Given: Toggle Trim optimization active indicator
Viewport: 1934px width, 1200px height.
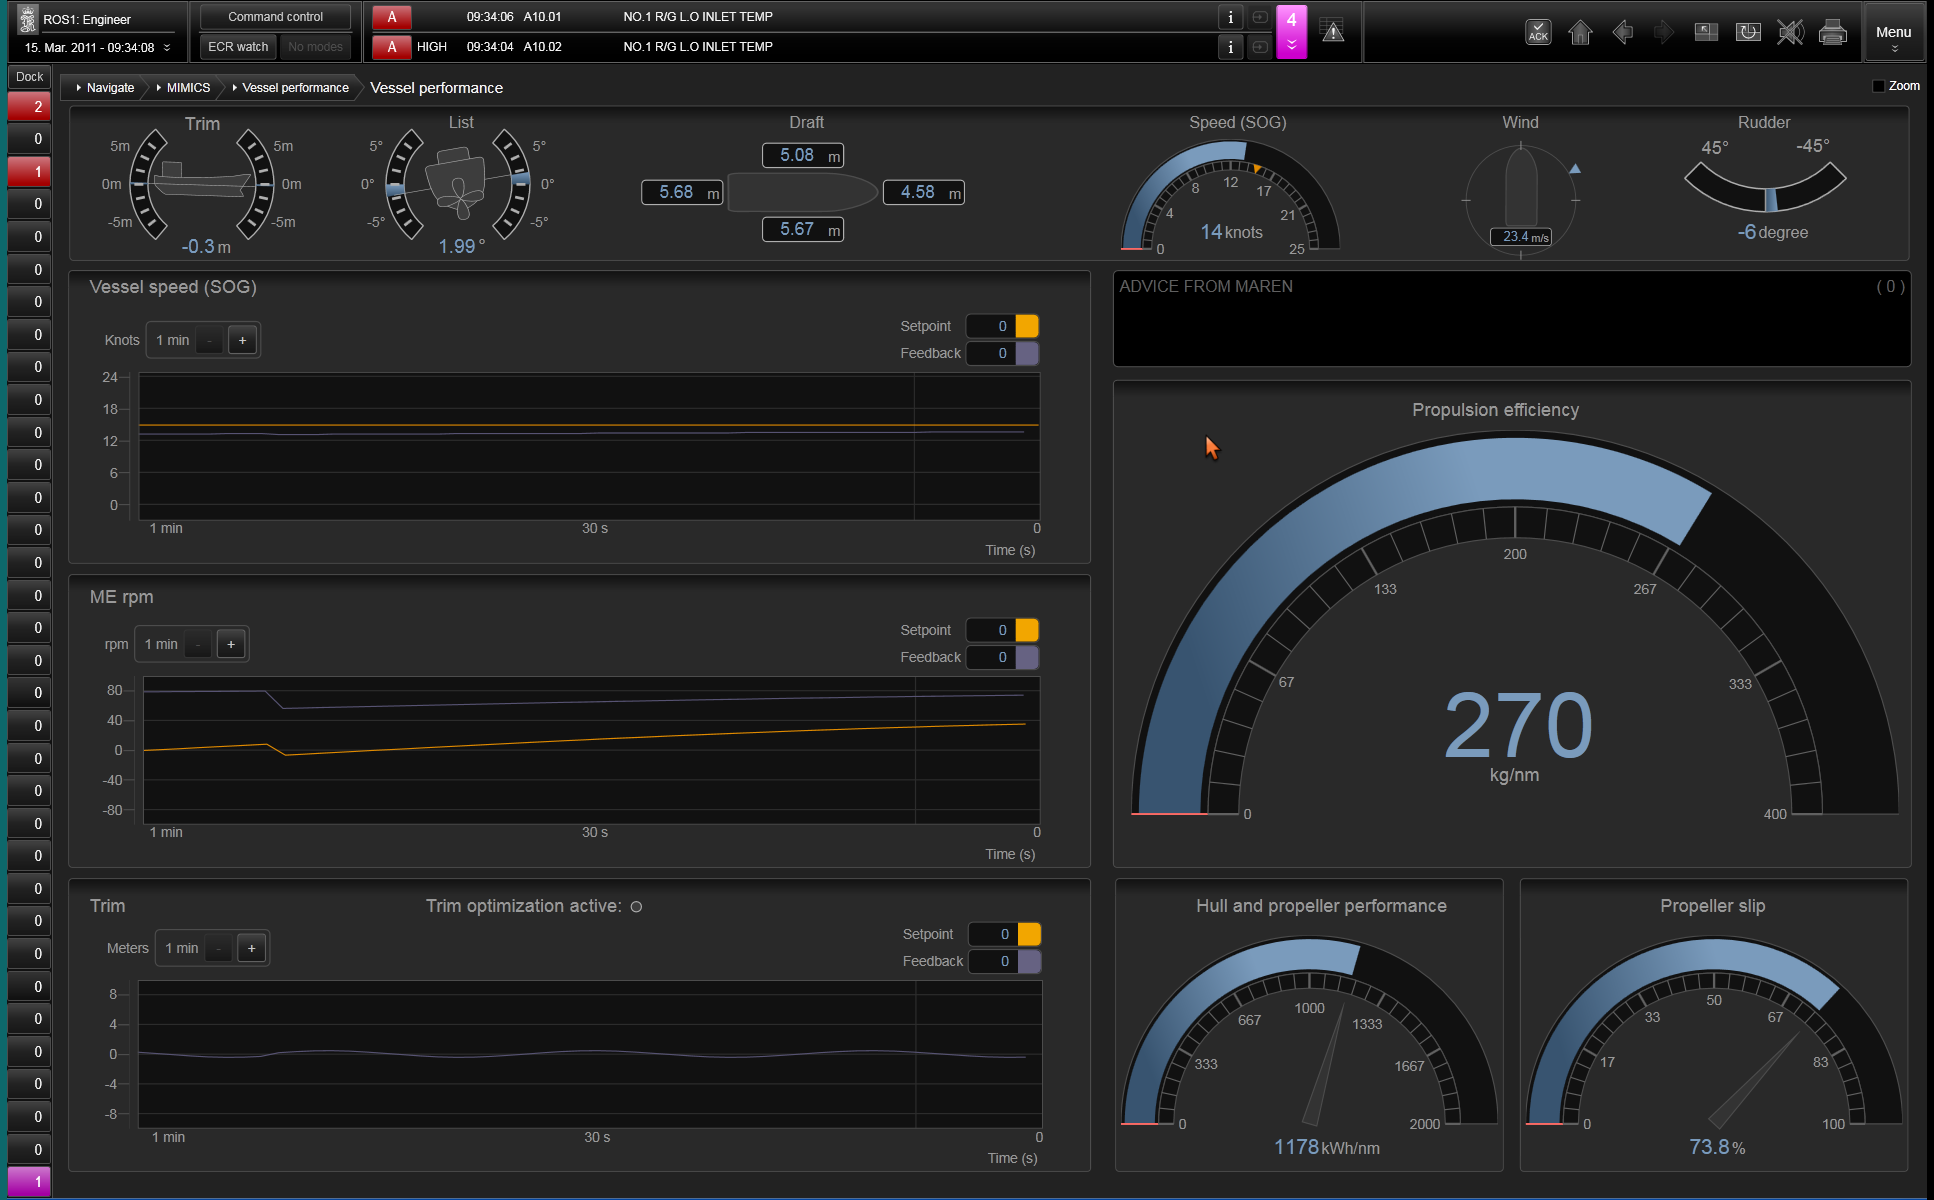Looking at the screenshot, I should pyautogui.click(x=636, y=907).
